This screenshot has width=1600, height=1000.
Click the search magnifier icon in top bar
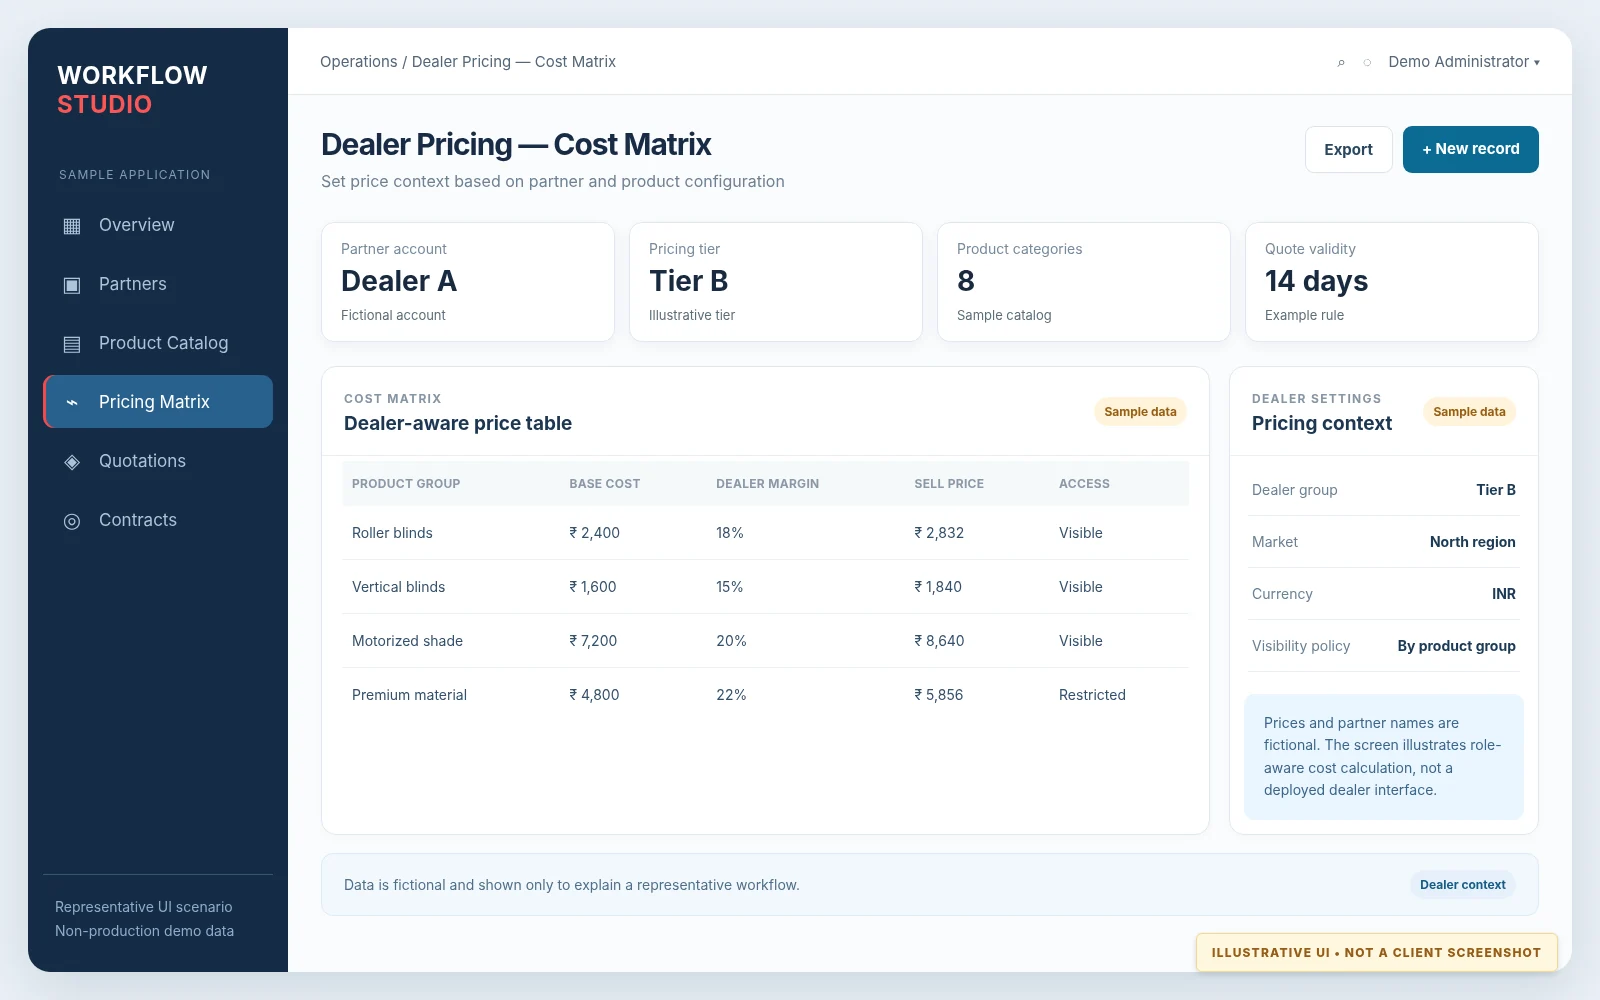[x=1341, y=63]
